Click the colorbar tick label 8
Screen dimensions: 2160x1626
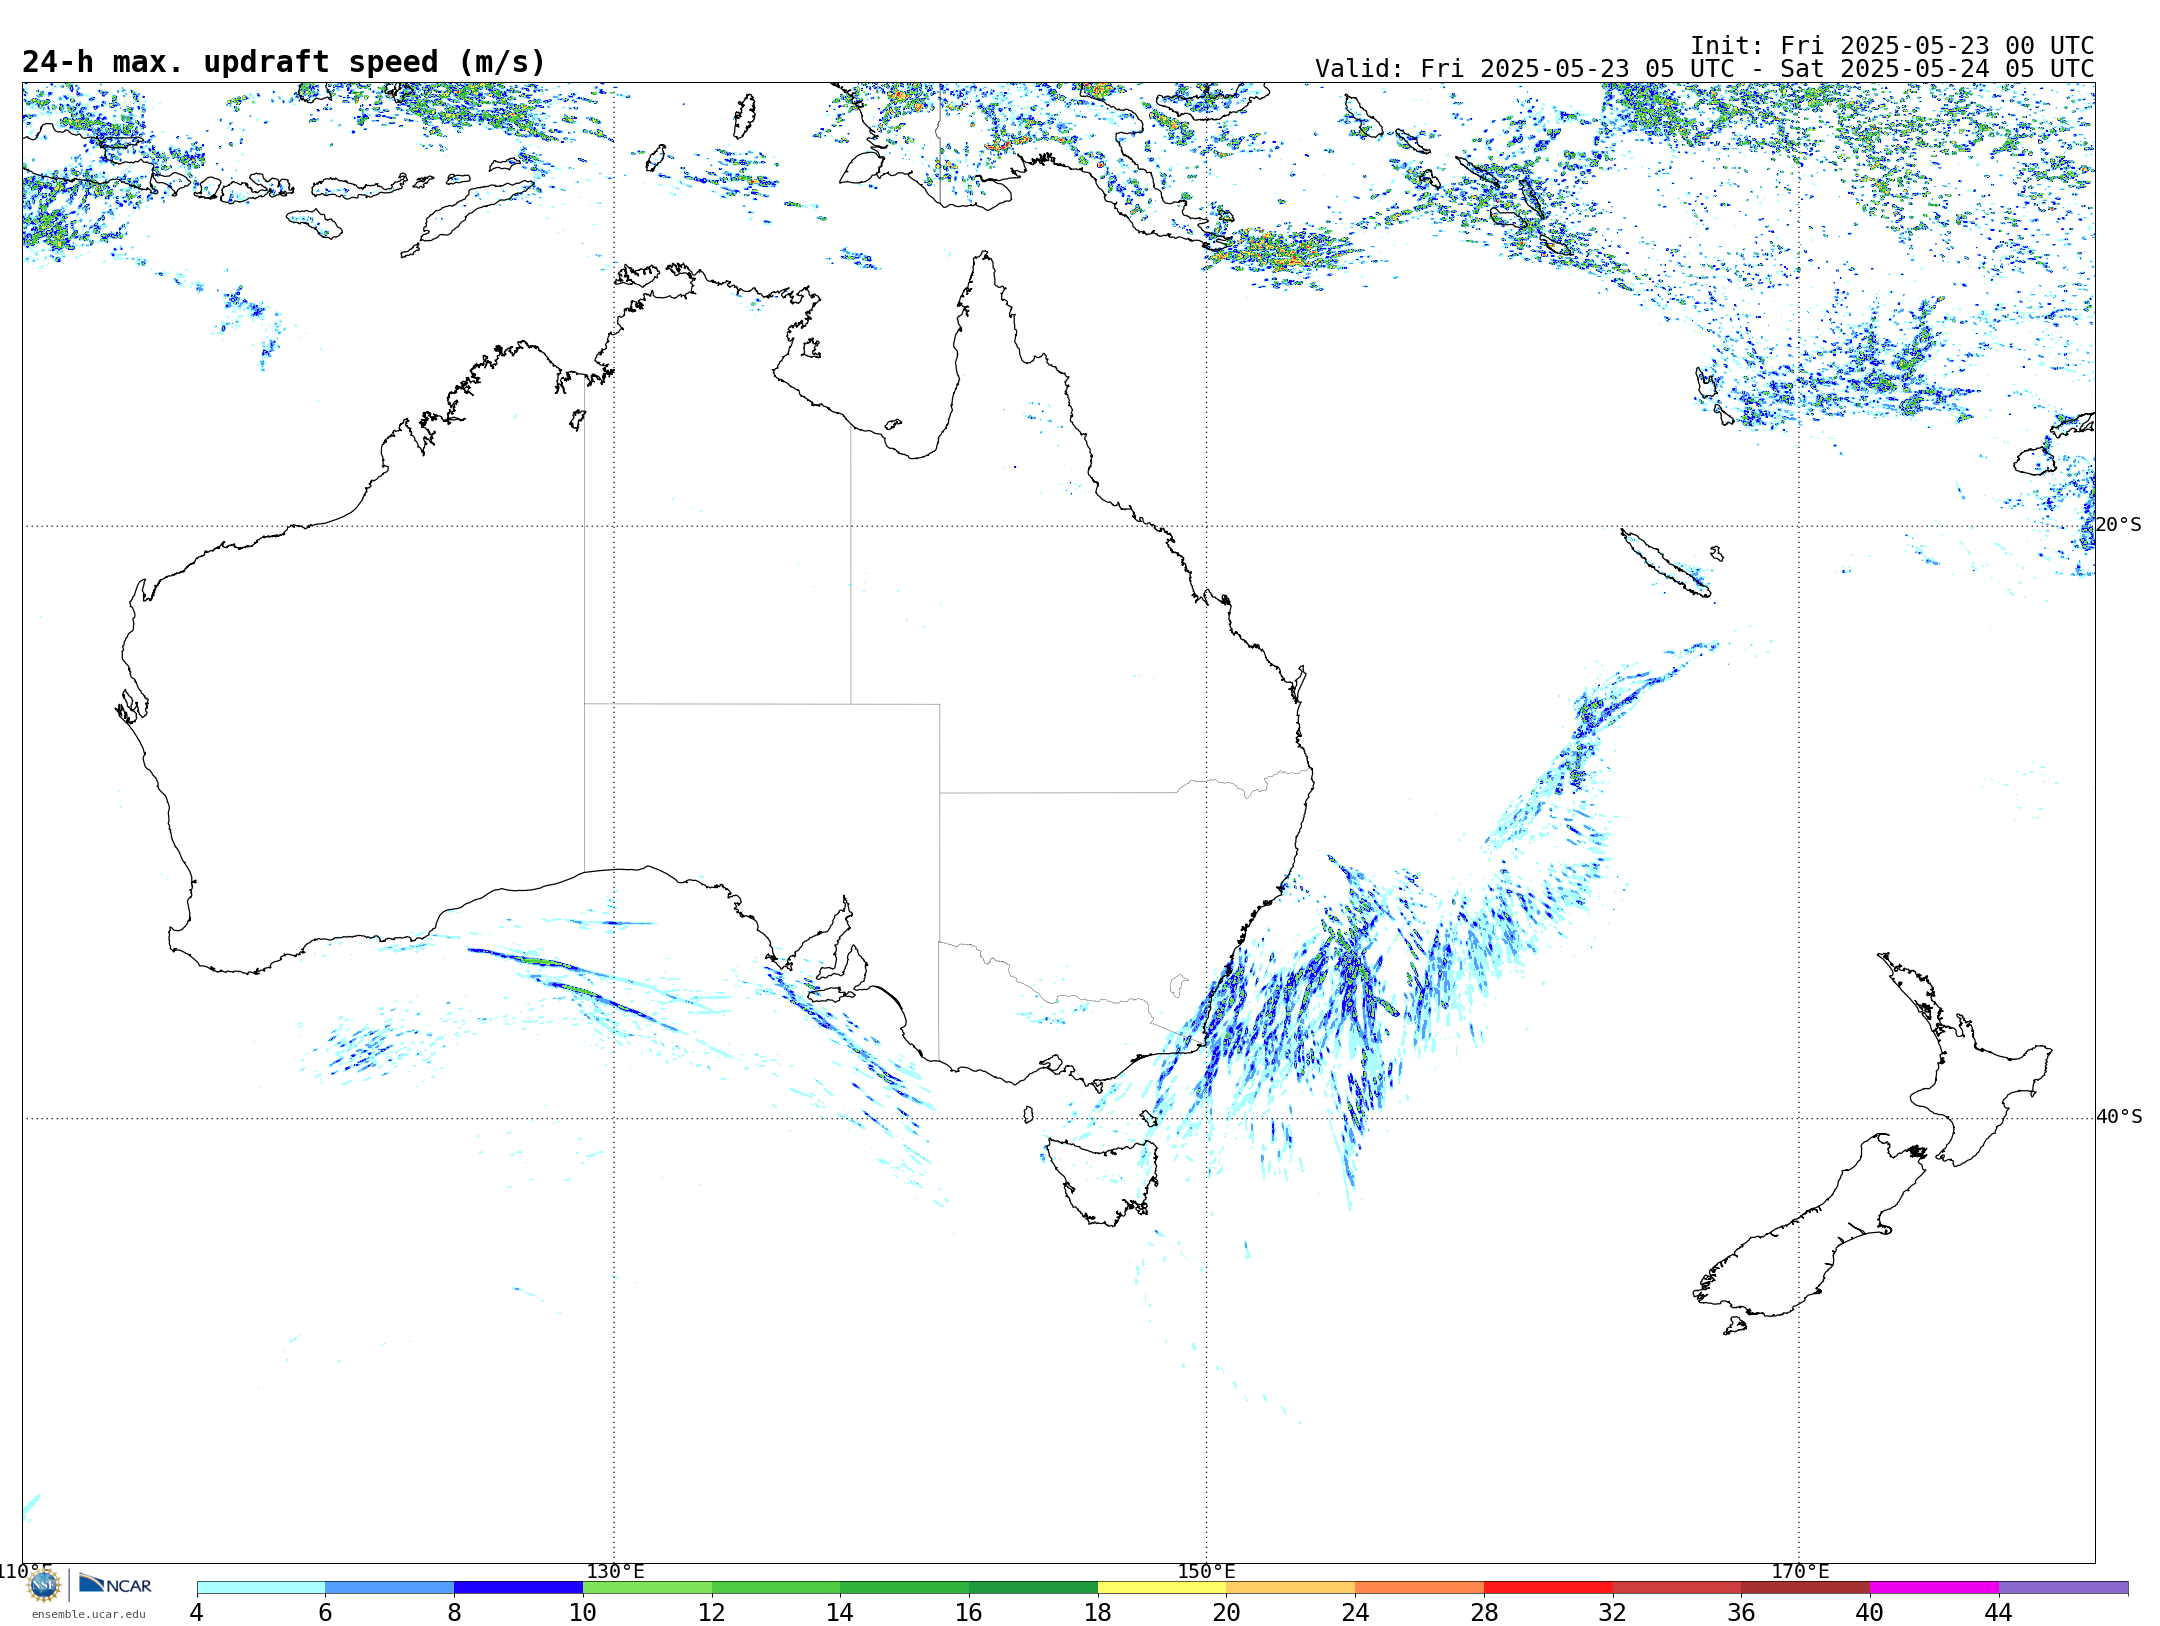[x=454, y=1613]
